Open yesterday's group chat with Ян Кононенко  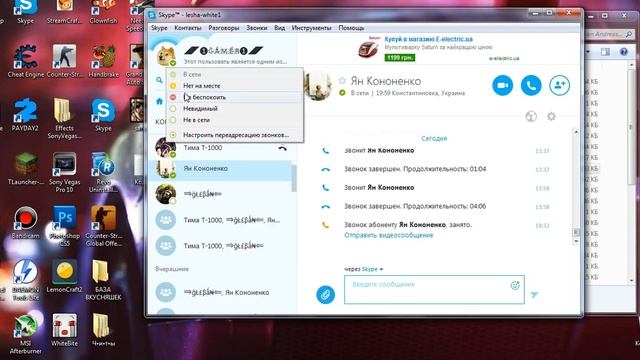coord(220,292)
